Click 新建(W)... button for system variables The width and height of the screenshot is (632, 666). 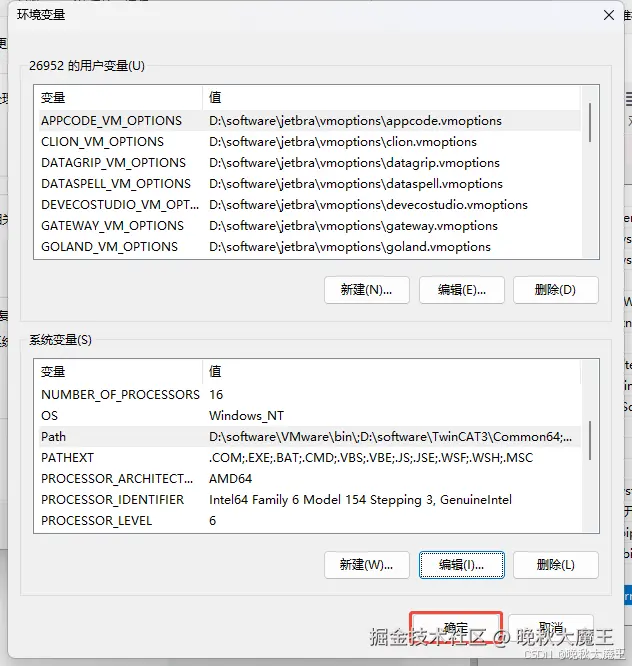[x=367, y=565]
